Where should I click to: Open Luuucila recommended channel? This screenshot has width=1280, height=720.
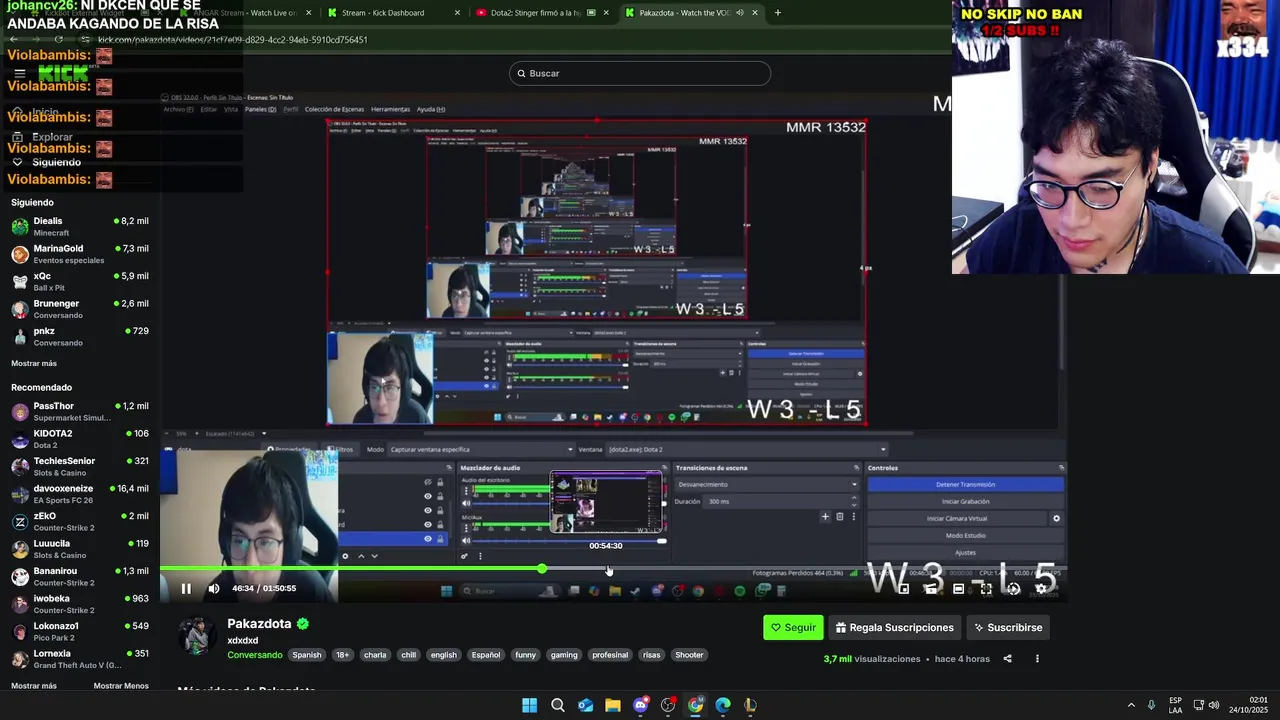(80, 549)
